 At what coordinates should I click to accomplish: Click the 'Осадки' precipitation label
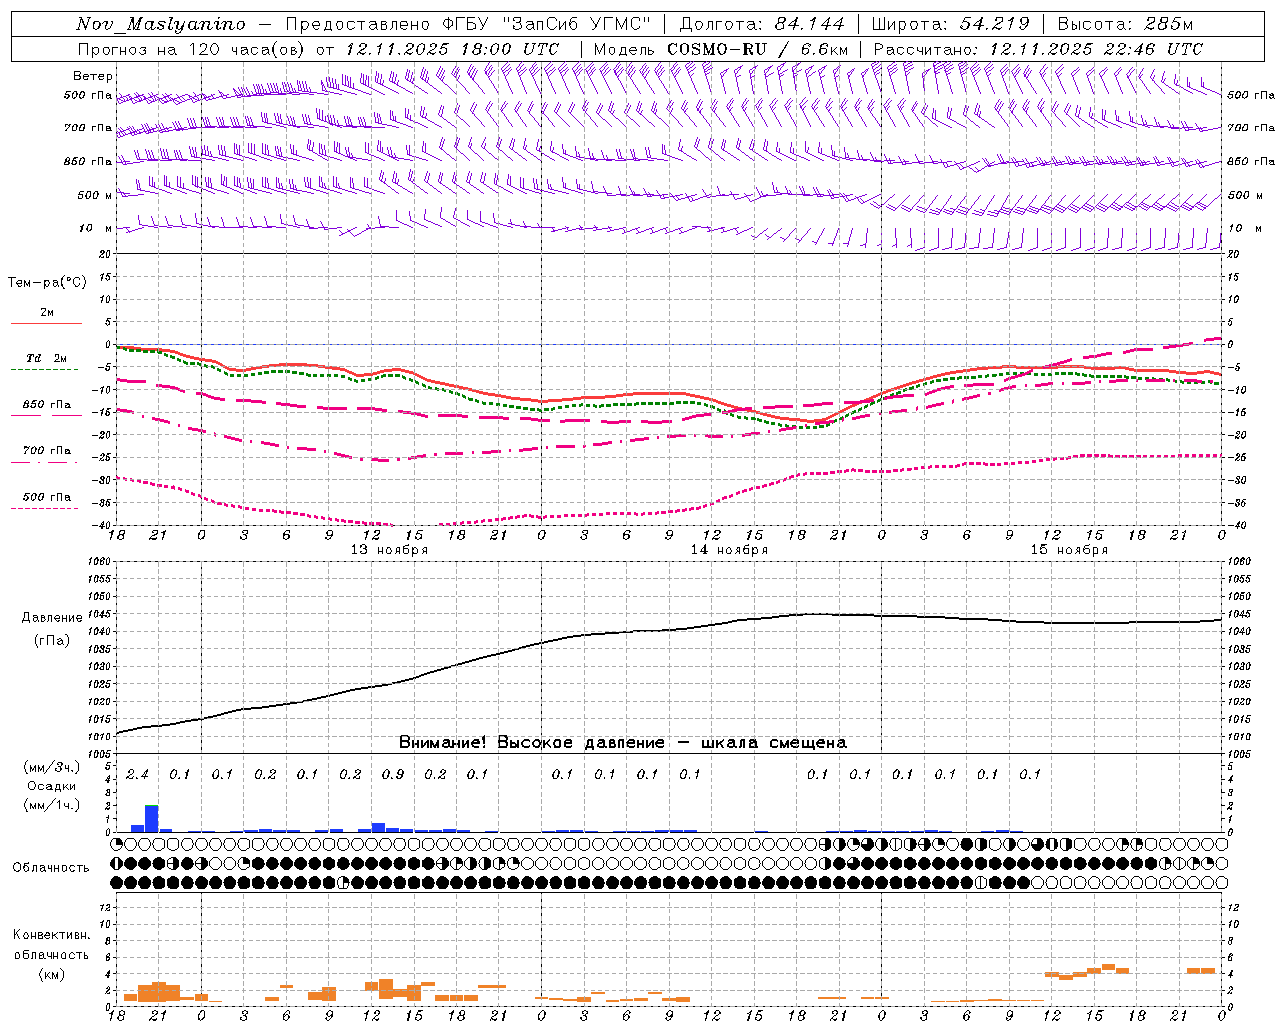point(51,786)
